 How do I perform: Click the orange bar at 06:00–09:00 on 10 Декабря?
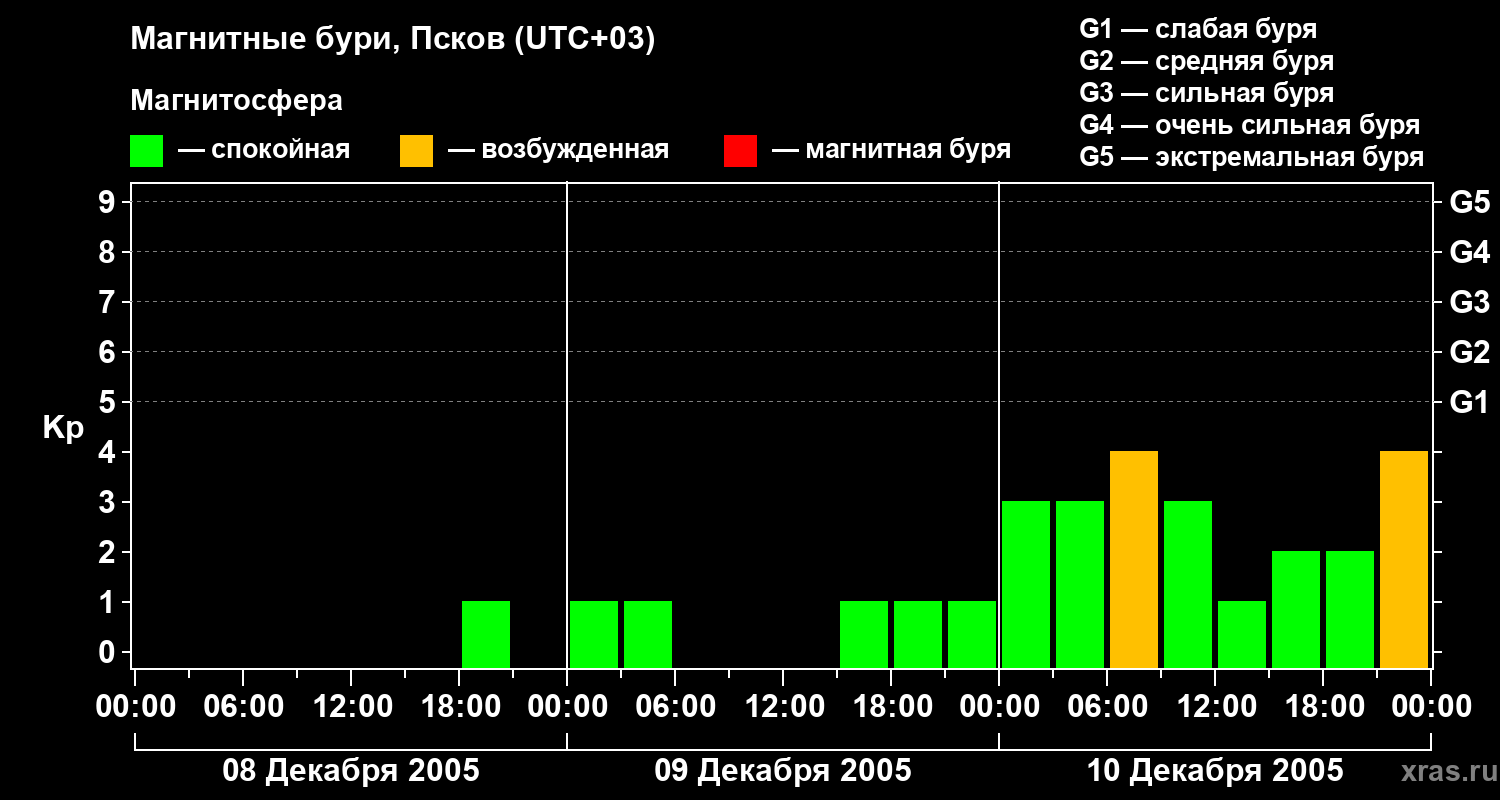click(x=1134, y=559)
